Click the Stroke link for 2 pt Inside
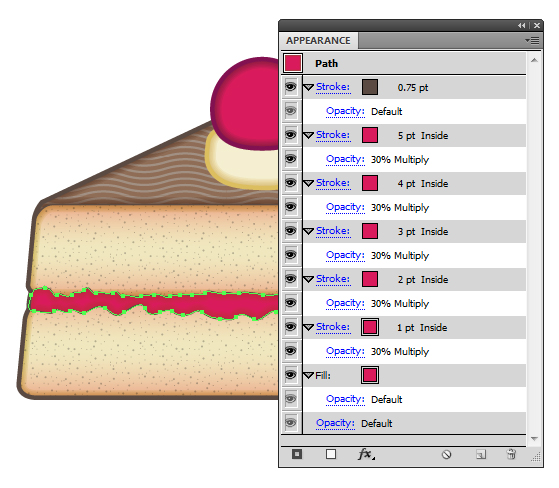559x488 pixels. pyautogui.click(x=333, y=279)
